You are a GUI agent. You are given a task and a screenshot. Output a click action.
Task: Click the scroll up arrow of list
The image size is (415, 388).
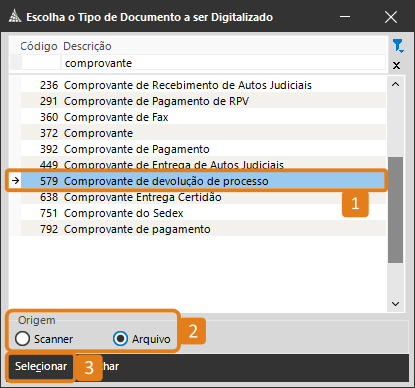(396, 84)
